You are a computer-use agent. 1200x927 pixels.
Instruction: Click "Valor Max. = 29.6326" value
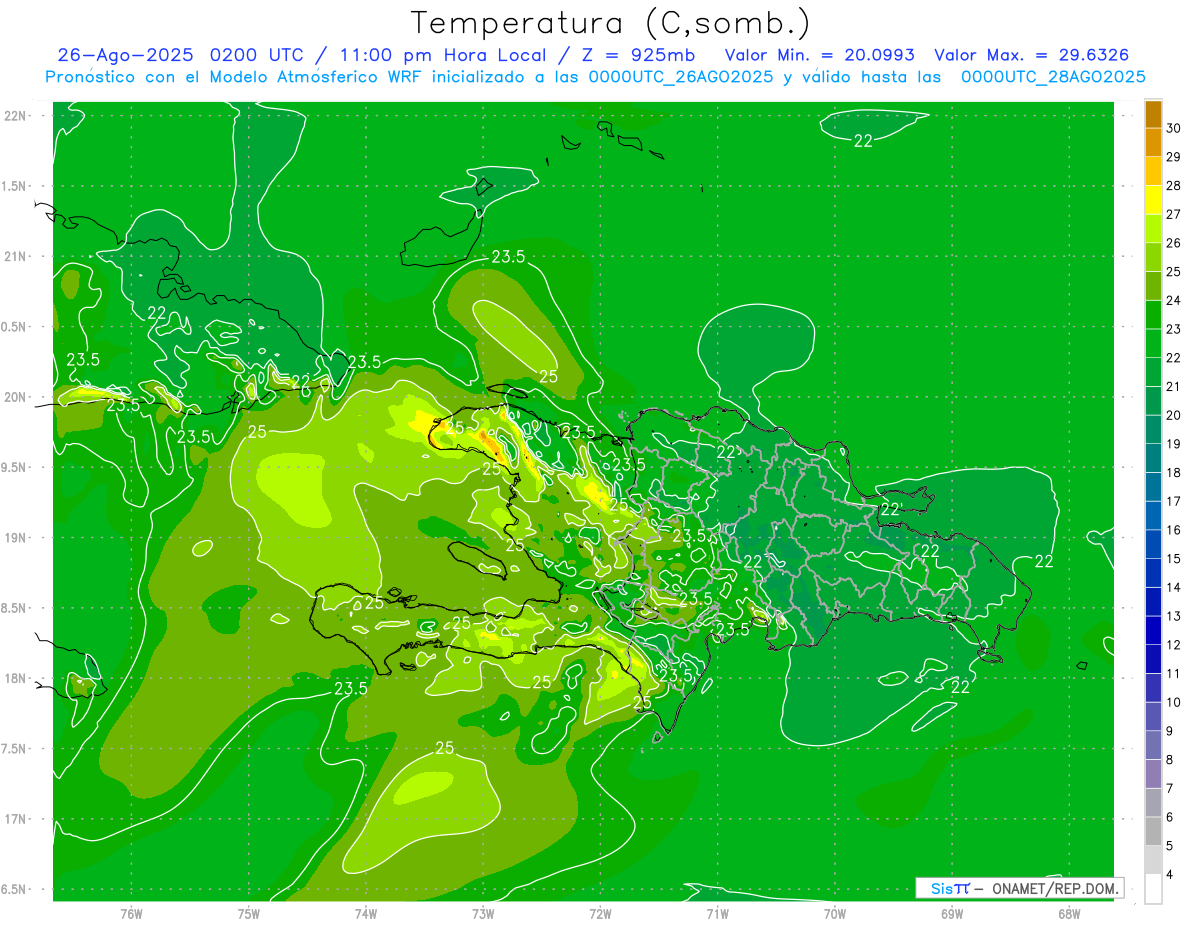tap(1031, 55)
